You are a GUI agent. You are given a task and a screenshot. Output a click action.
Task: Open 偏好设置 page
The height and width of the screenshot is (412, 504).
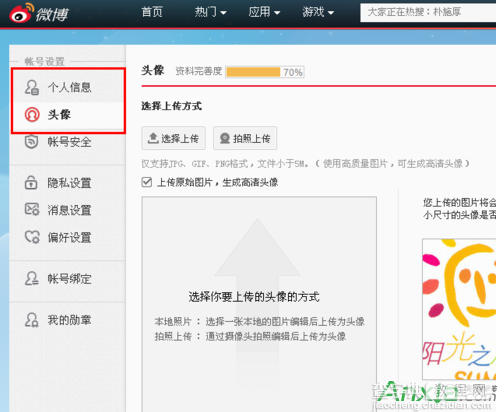click(68, 237)
